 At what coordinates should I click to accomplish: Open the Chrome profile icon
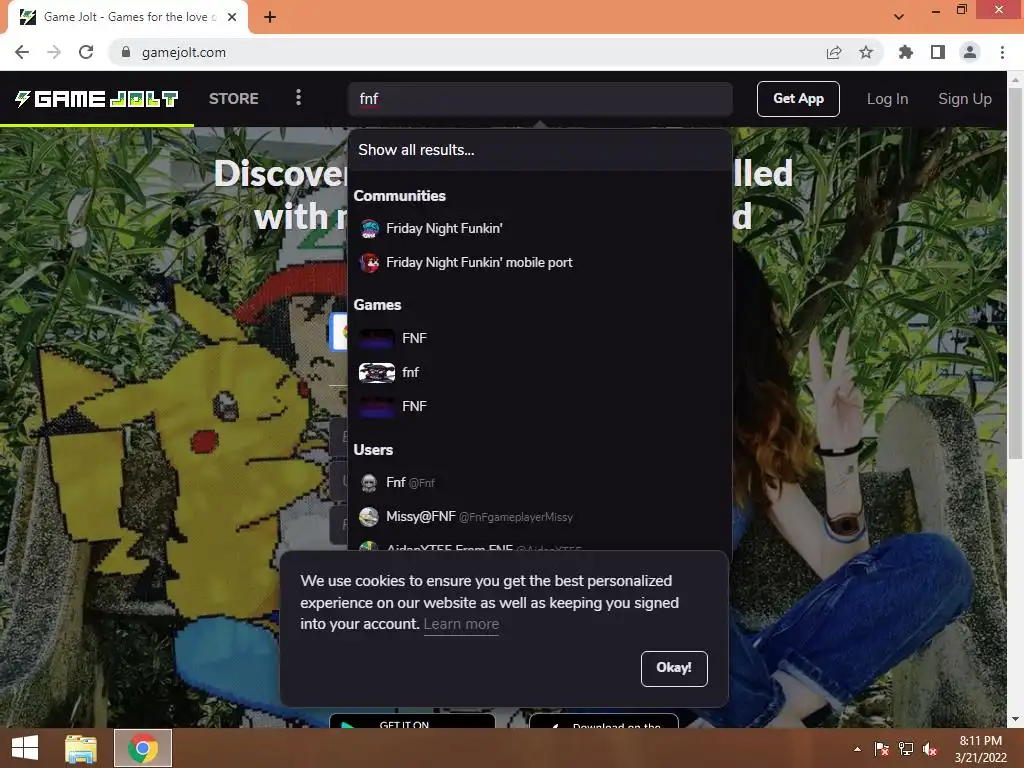[x=970, y=52]
